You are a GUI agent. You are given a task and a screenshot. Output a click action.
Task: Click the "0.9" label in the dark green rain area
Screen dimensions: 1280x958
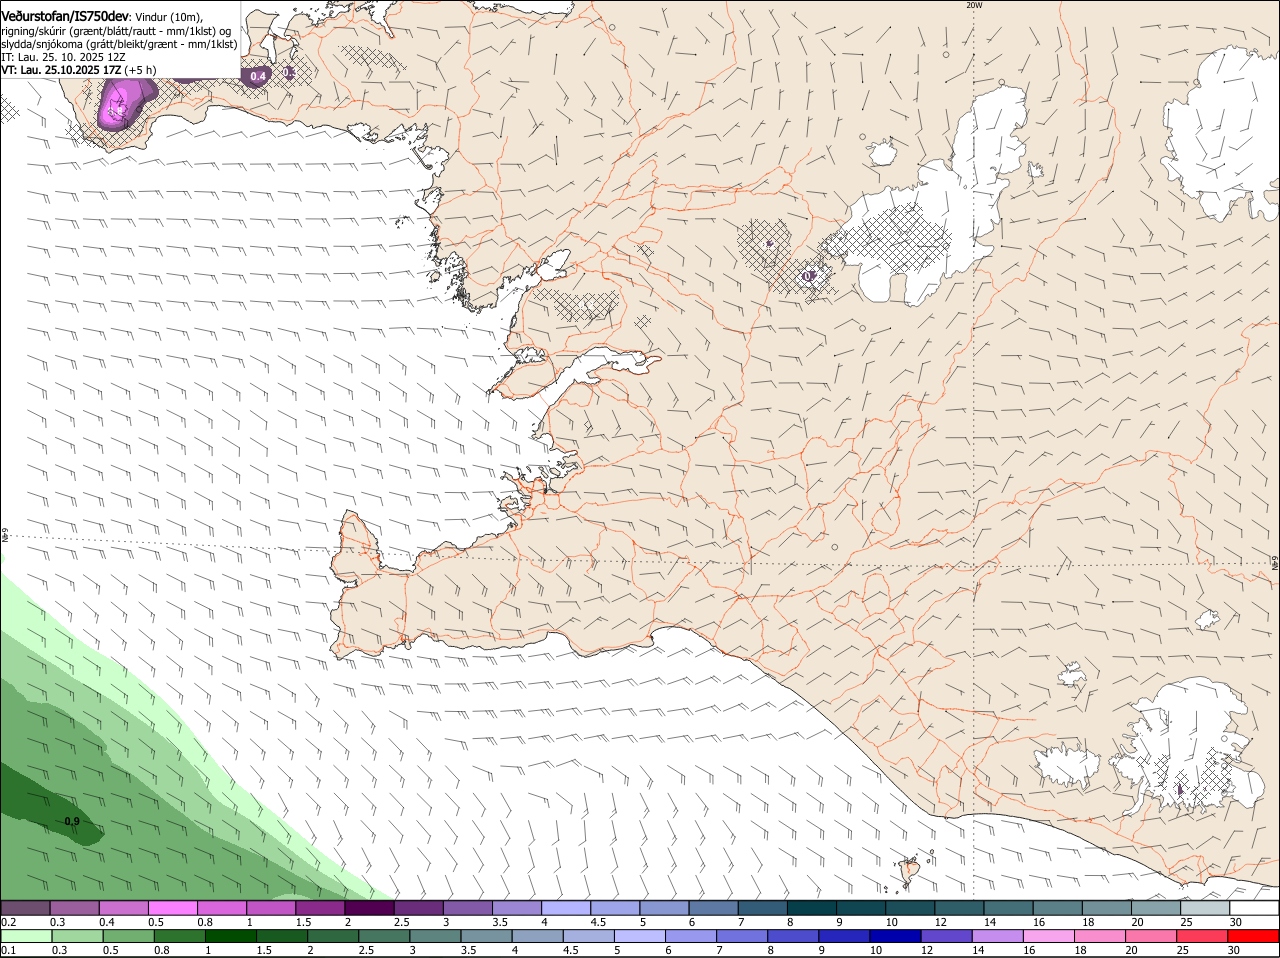point(72,821)
